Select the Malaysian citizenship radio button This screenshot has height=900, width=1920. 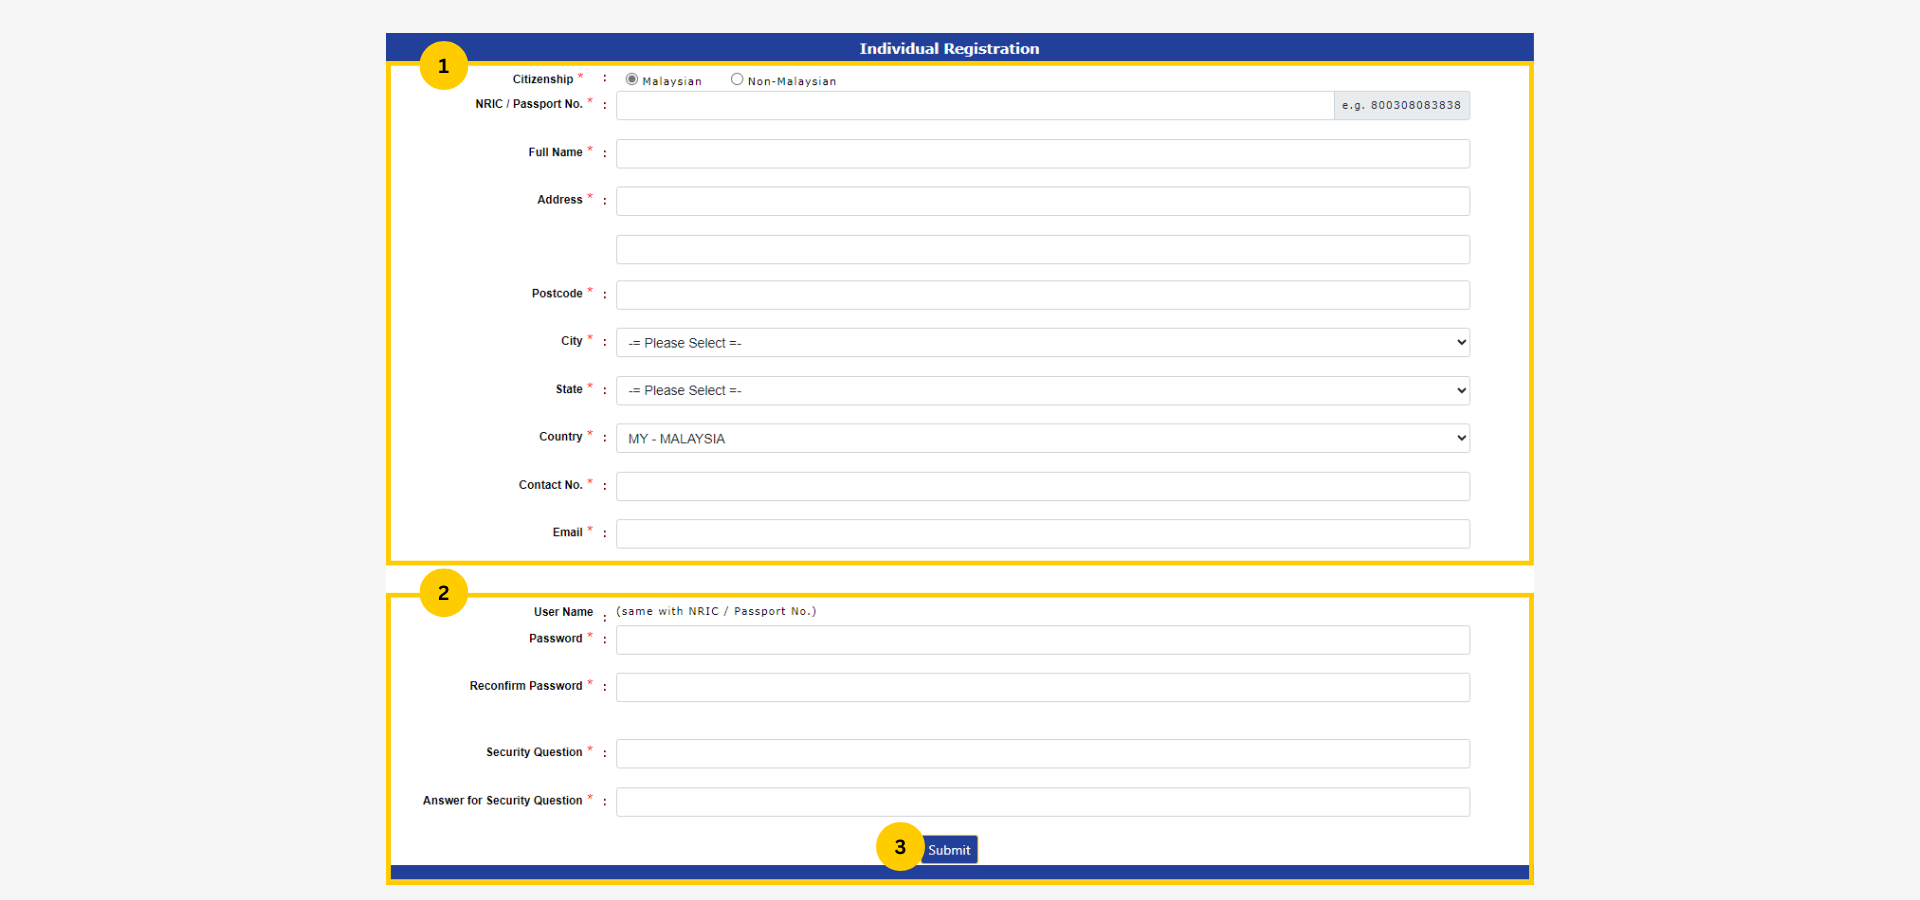(631, 79)
